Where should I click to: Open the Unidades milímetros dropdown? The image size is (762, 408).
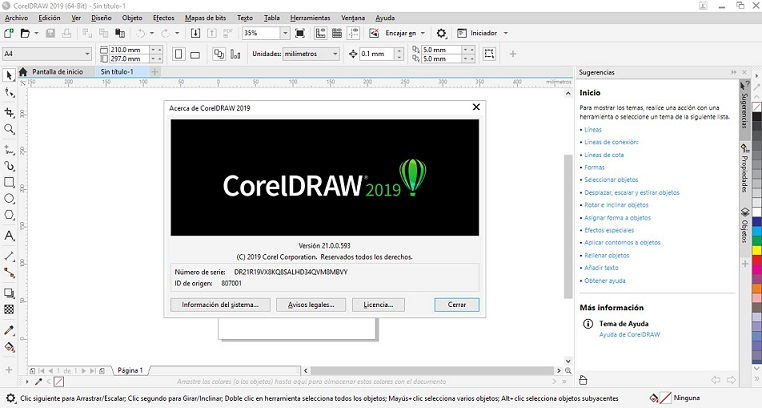(x=335, y=54)
